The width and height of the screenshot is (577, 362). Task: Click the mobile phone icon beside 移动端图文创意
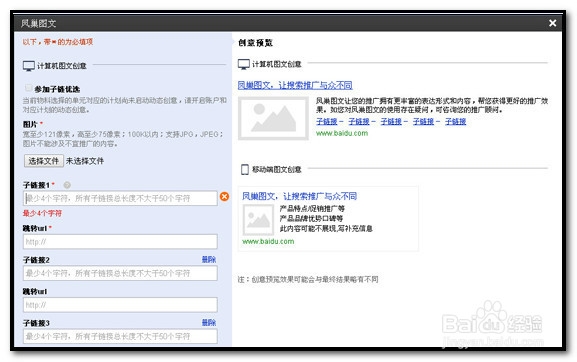click(x=245, y=170)
